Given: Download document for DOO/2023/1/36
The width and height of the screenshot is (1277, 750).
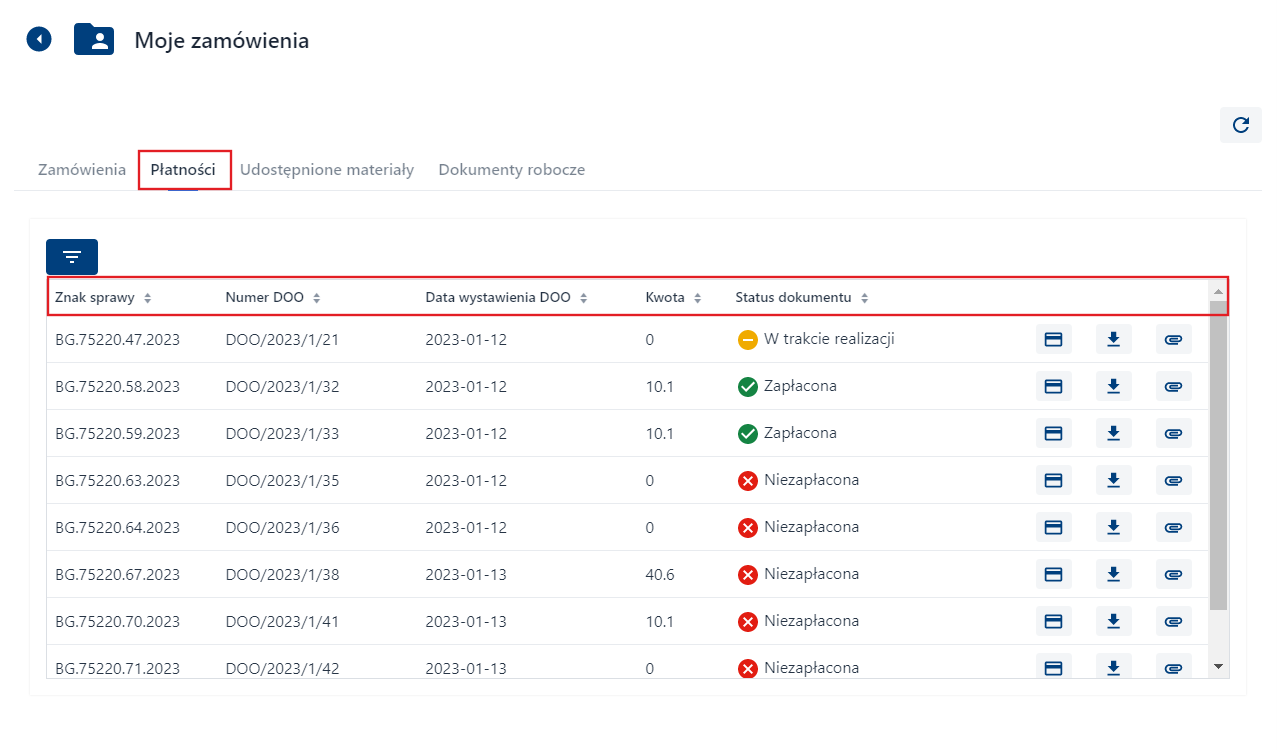Looking at the screenshot, I should click(1113, 527).
